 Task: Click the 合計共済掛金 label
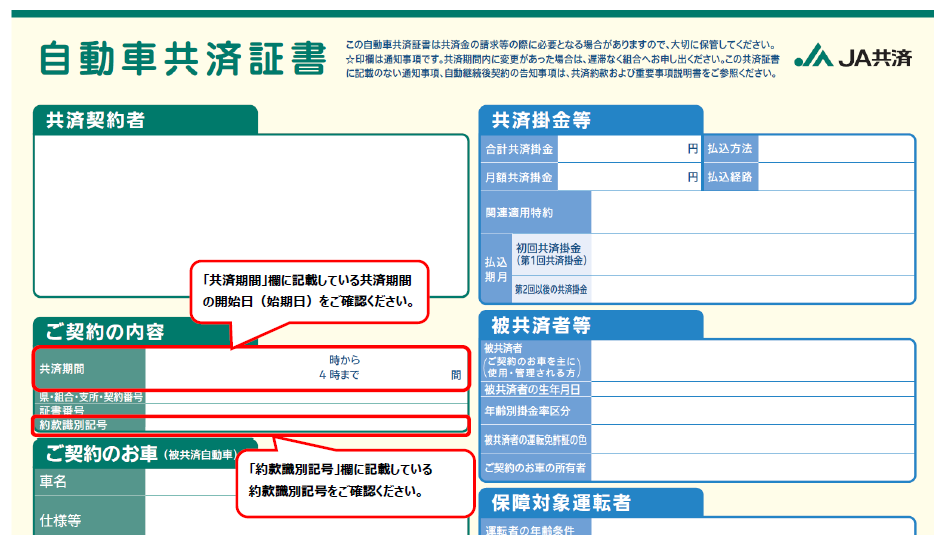519,149
